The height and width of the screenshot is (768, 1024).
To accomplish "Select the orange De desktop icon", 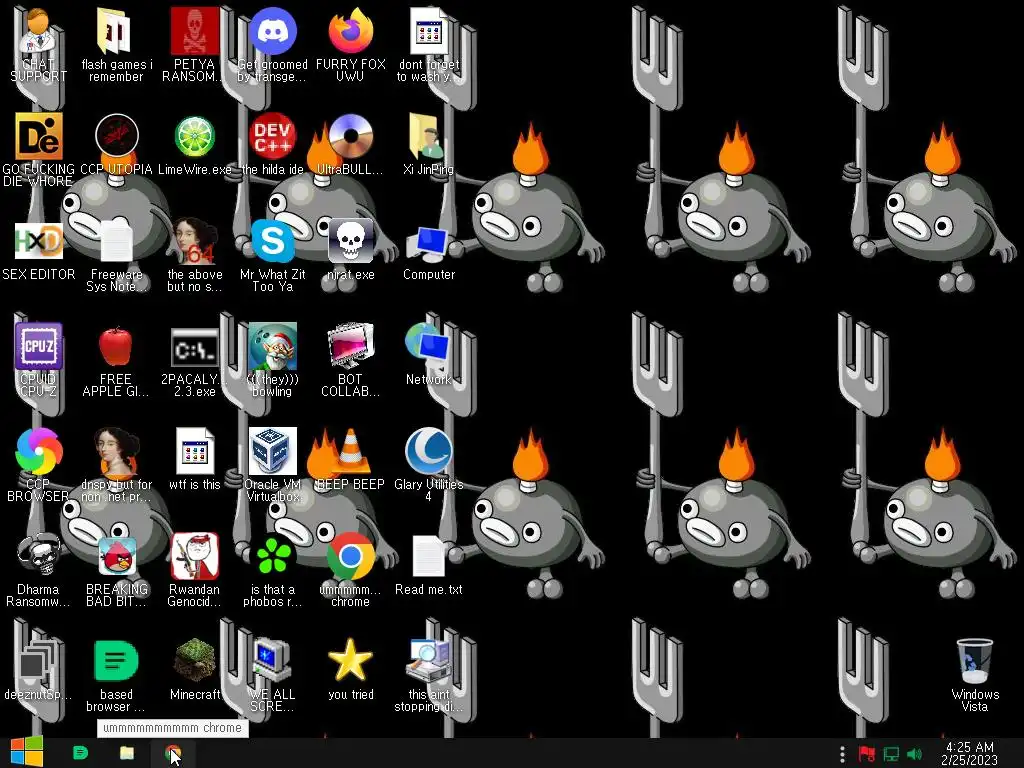I will coord(39,136).
